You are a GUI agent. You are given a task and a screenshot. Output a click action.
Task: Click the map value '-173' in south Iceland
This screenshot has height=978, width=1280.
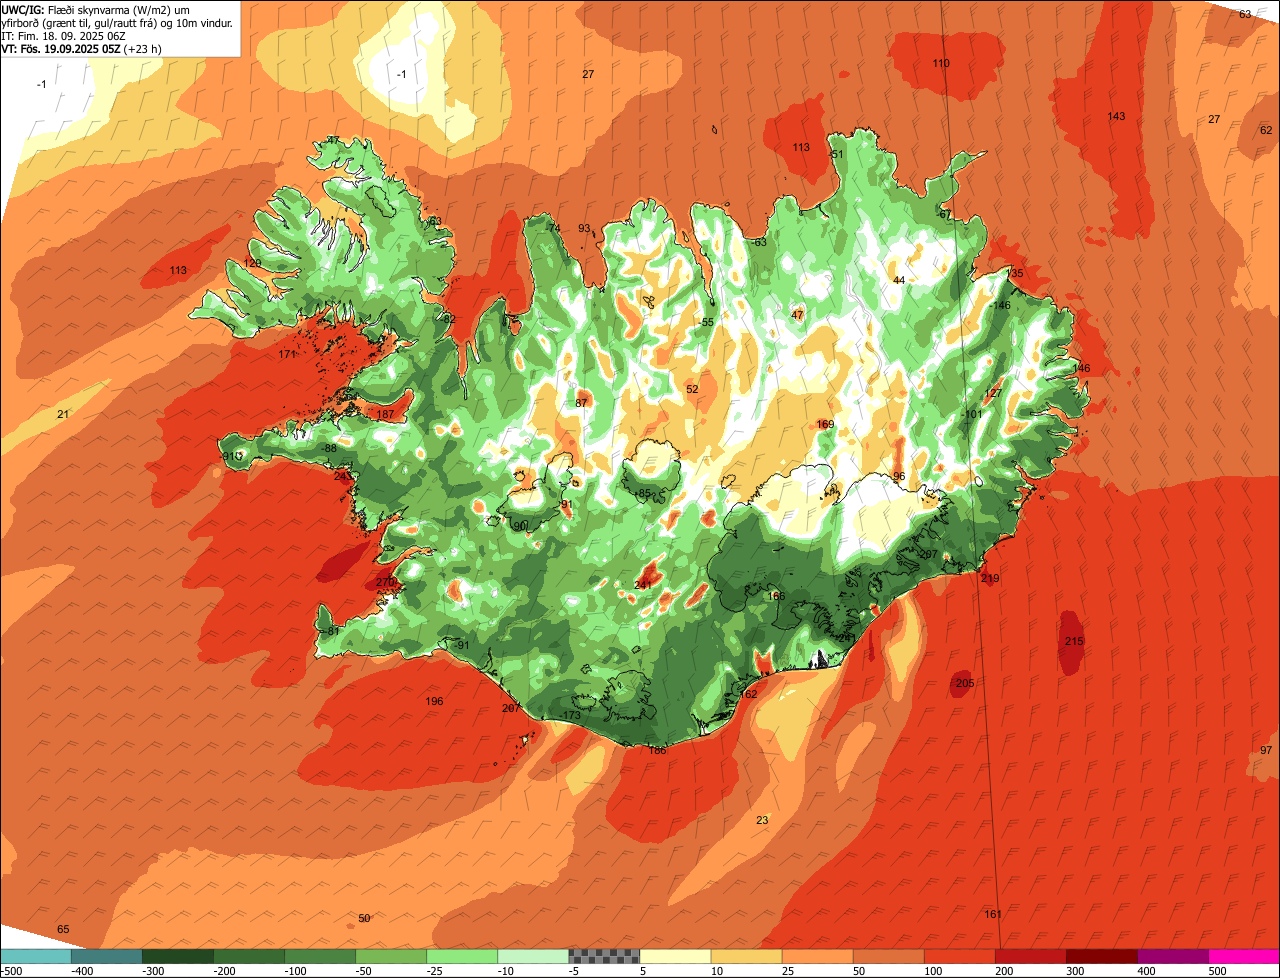(x=571, y=715)
